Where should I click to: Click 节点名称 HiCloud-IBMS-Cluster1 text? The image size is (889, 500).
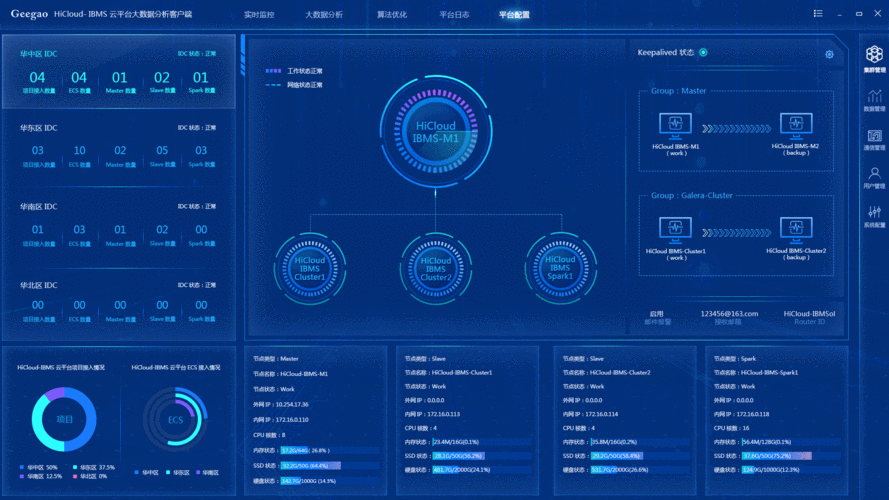(x=448, y=373)
